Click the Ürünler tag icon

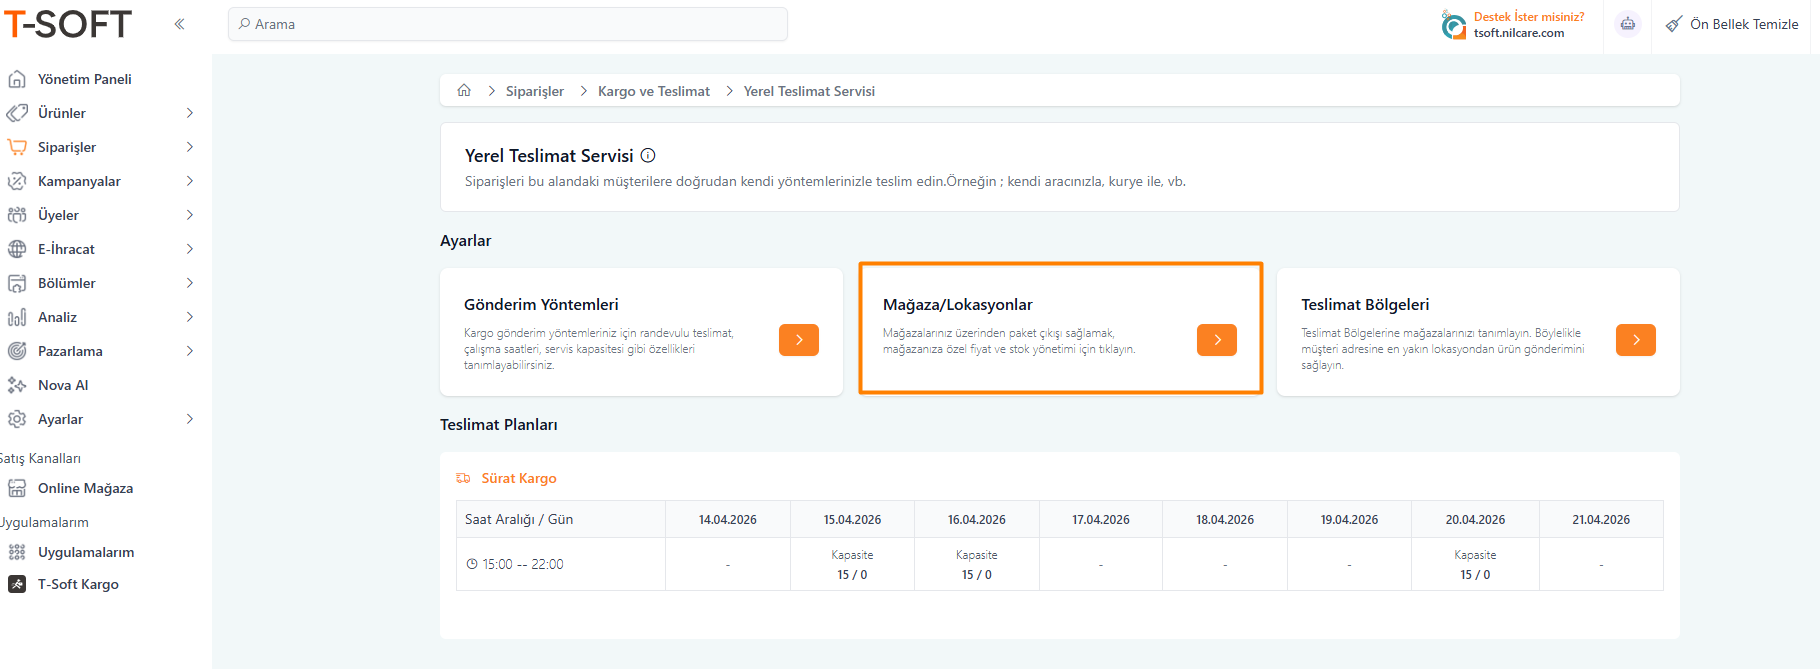17,113
